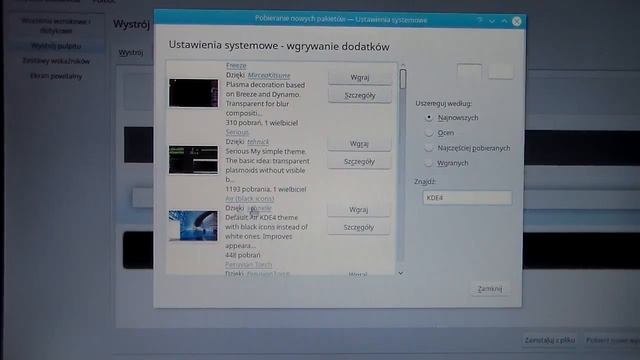
Task: Click the list scrollbar up arrow
Action: tap(403, 65)
